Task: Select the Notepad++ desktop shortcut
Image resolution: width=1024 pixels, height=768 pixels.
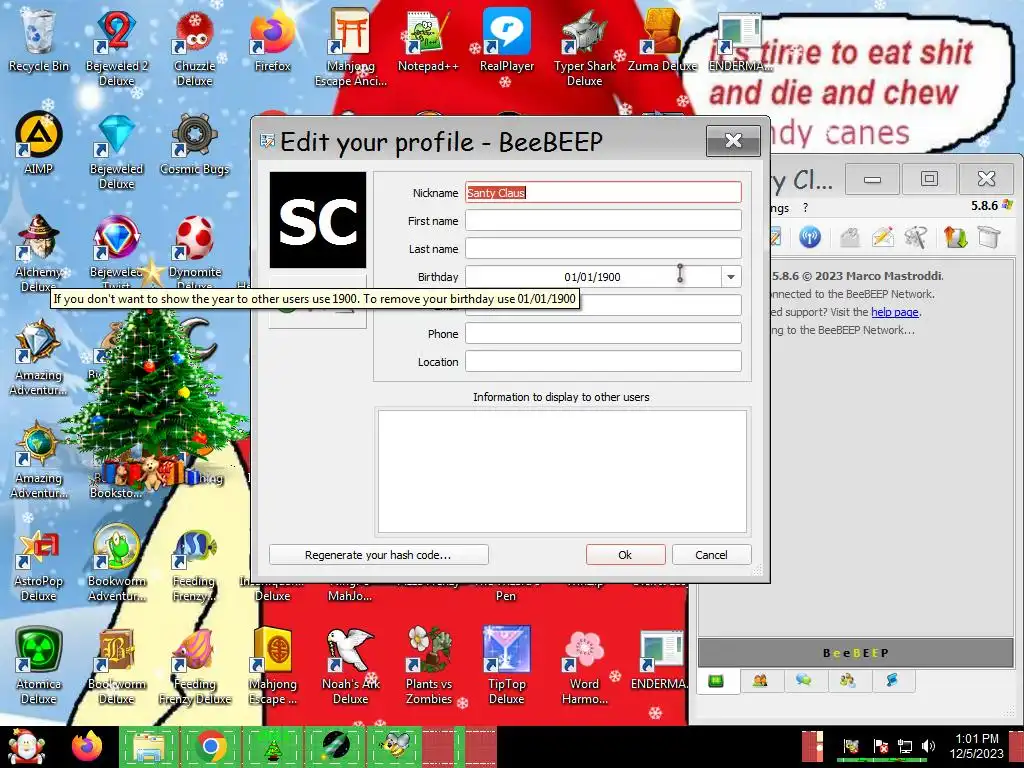Action: click(428, 40)
